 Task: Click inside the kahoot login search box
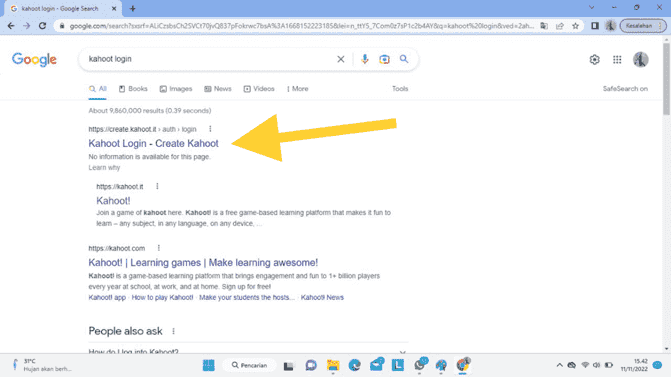click(x=210, y=59)
